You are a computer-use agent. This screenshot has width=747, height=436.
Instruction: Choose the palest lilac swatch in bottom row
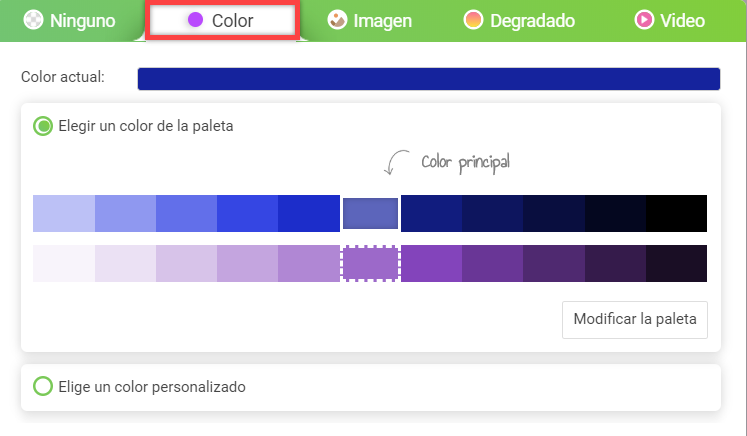click(x=64, y=264)
